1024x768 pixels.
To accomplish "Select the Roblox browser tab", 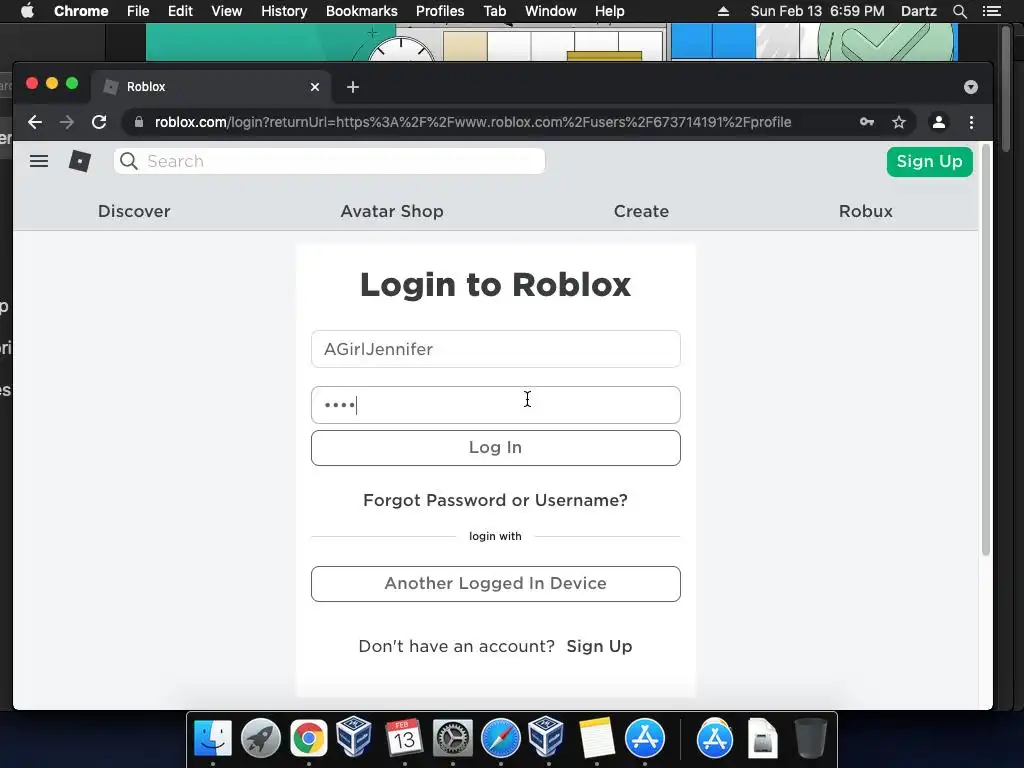I will pos(210,87).
